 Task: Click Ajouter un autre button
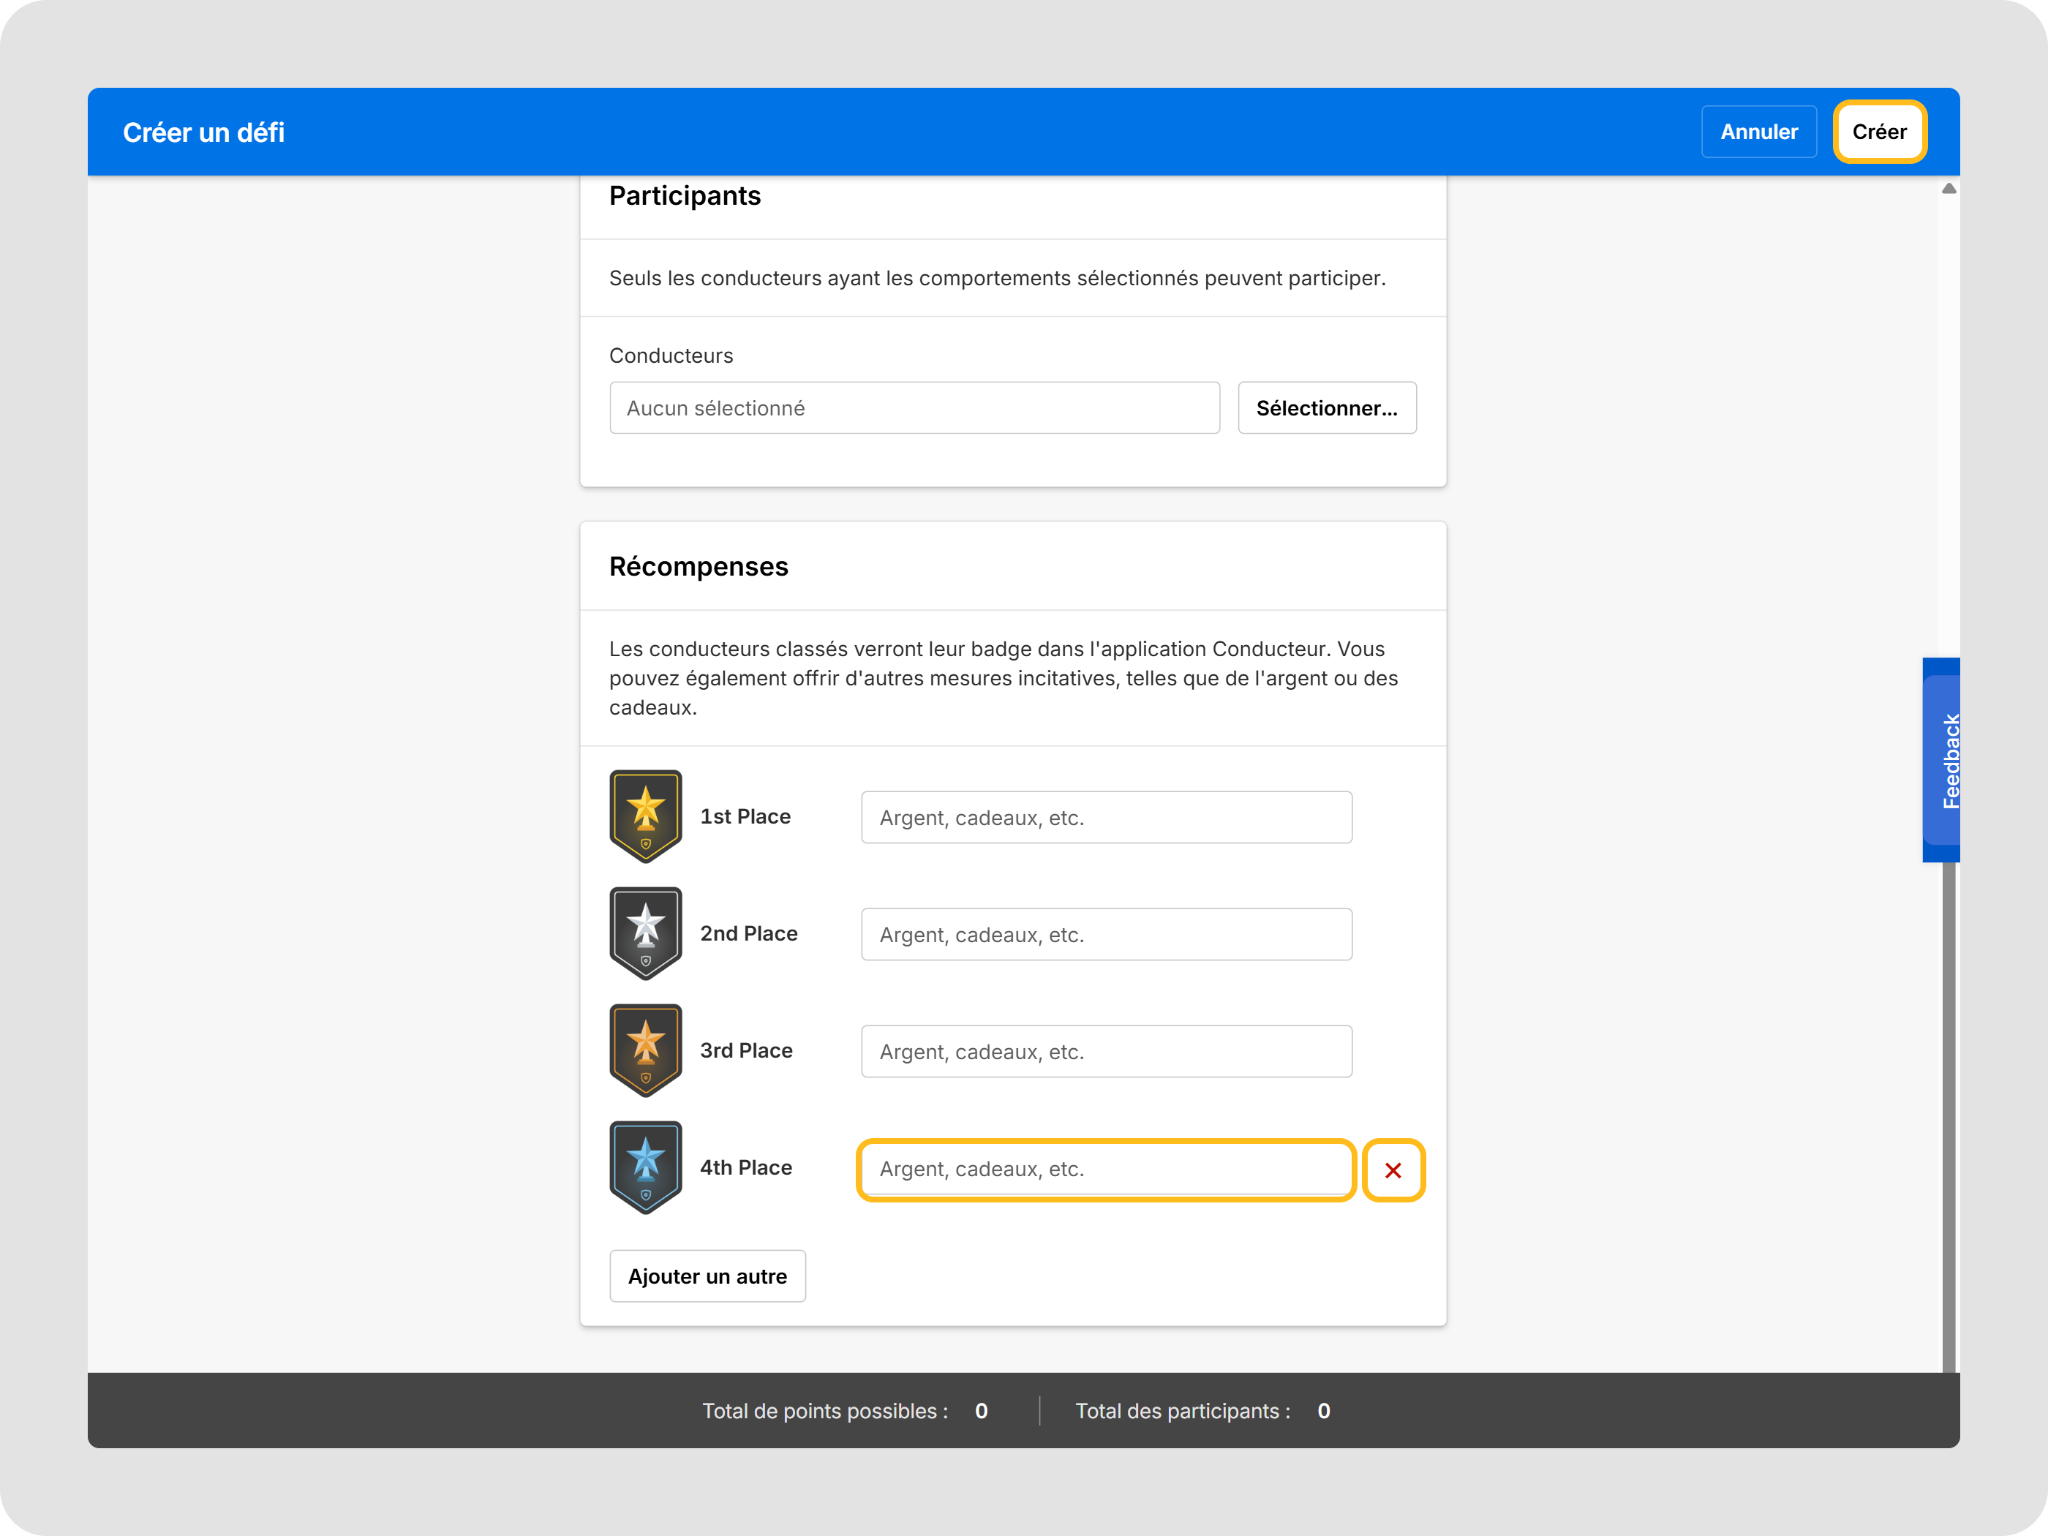(708, 1276)
